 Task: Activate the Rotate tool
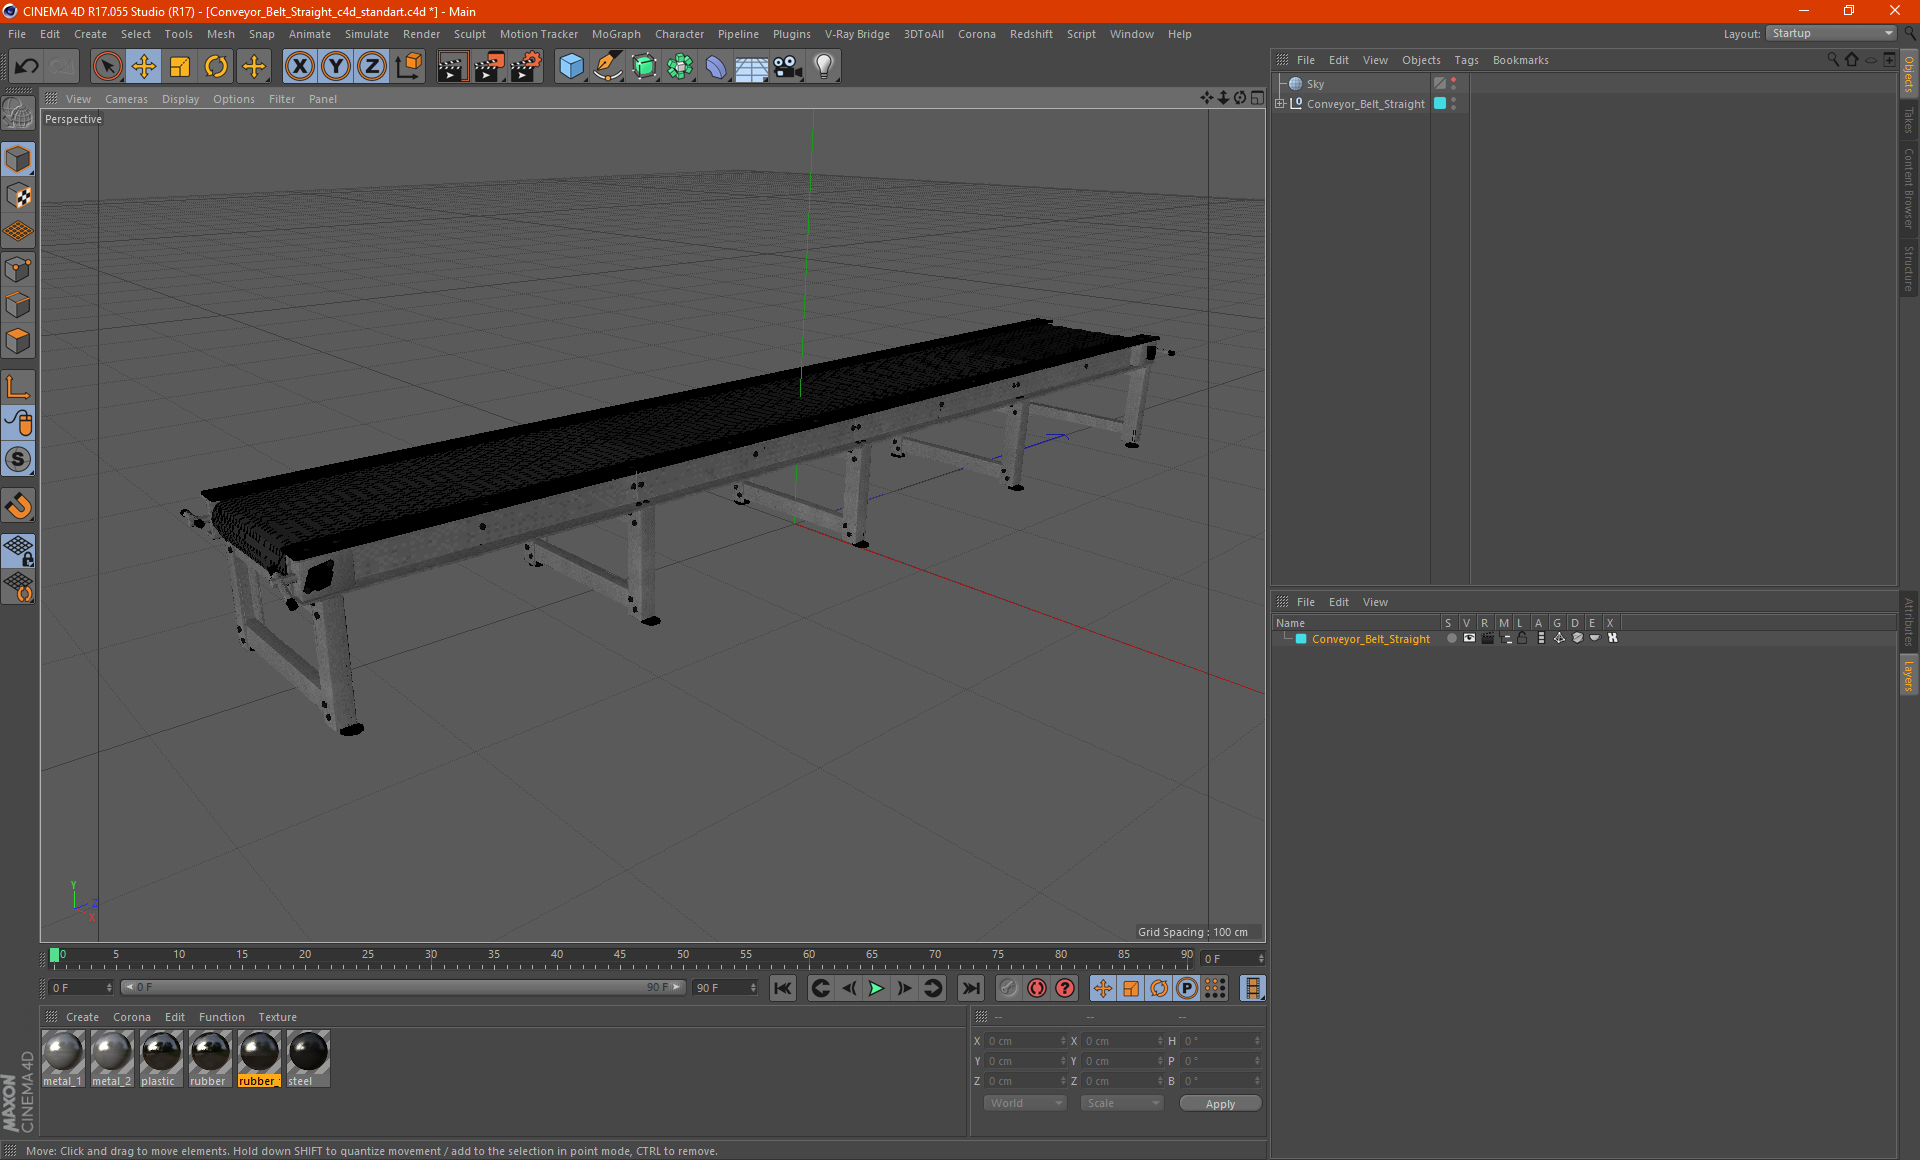[216, 67]
